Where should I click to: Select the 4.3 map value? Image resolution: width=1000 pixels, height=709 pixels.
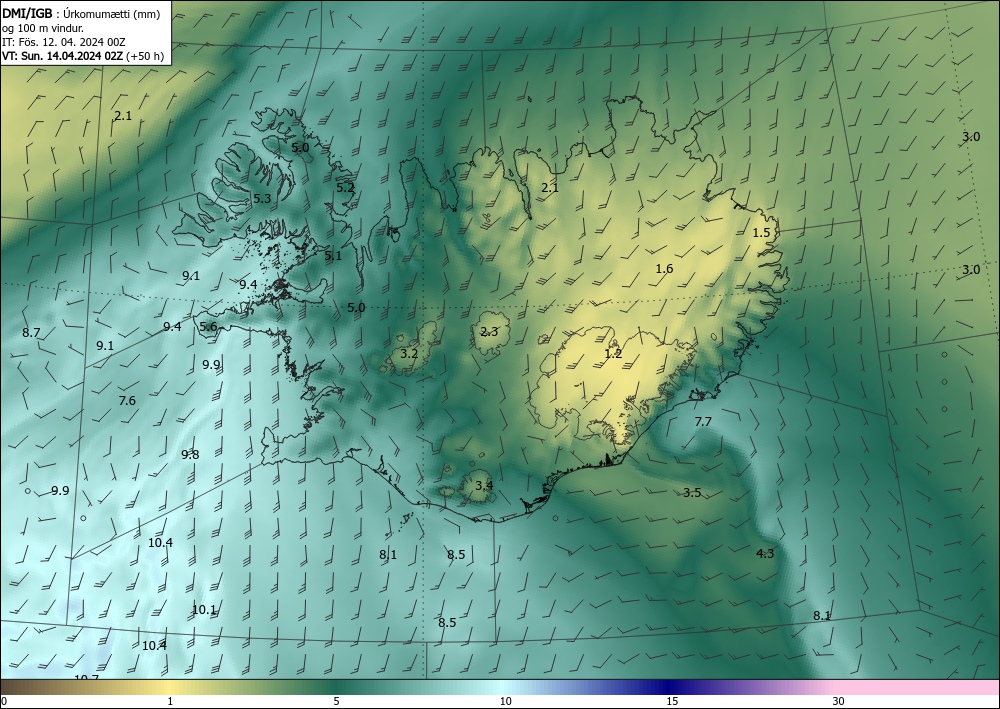pyautogui.click(x=765, y=553)
